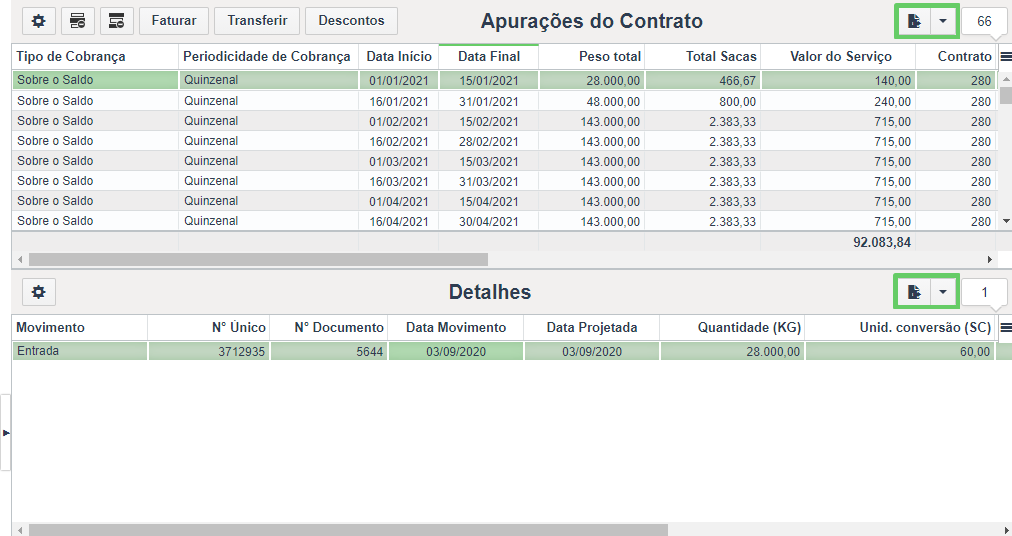This screenshot has height=536, width=1012.
Task: Click the N° Documento column header
Action: [x=329, y=327]
